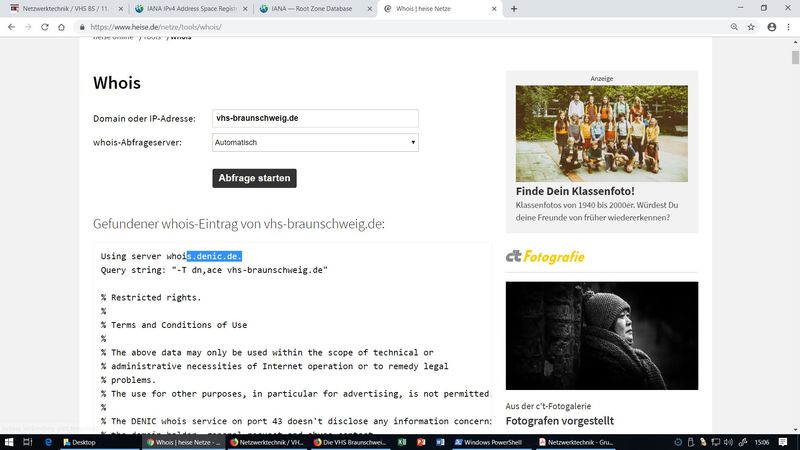Close the IANA Root Zone Database tab
The height and width of the screenshot is (450, 800).
369,9
